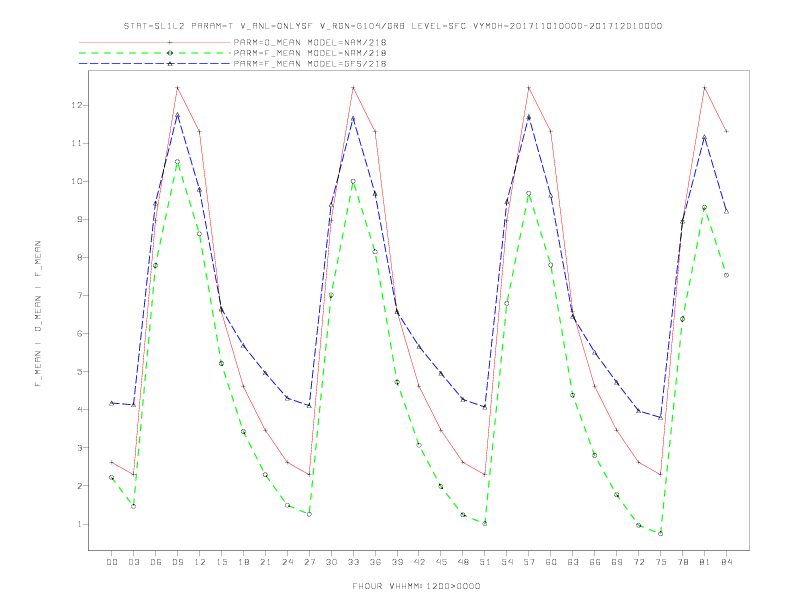Click the blue dashed line sample in legend
792x612 pixels.
[155, 64]
